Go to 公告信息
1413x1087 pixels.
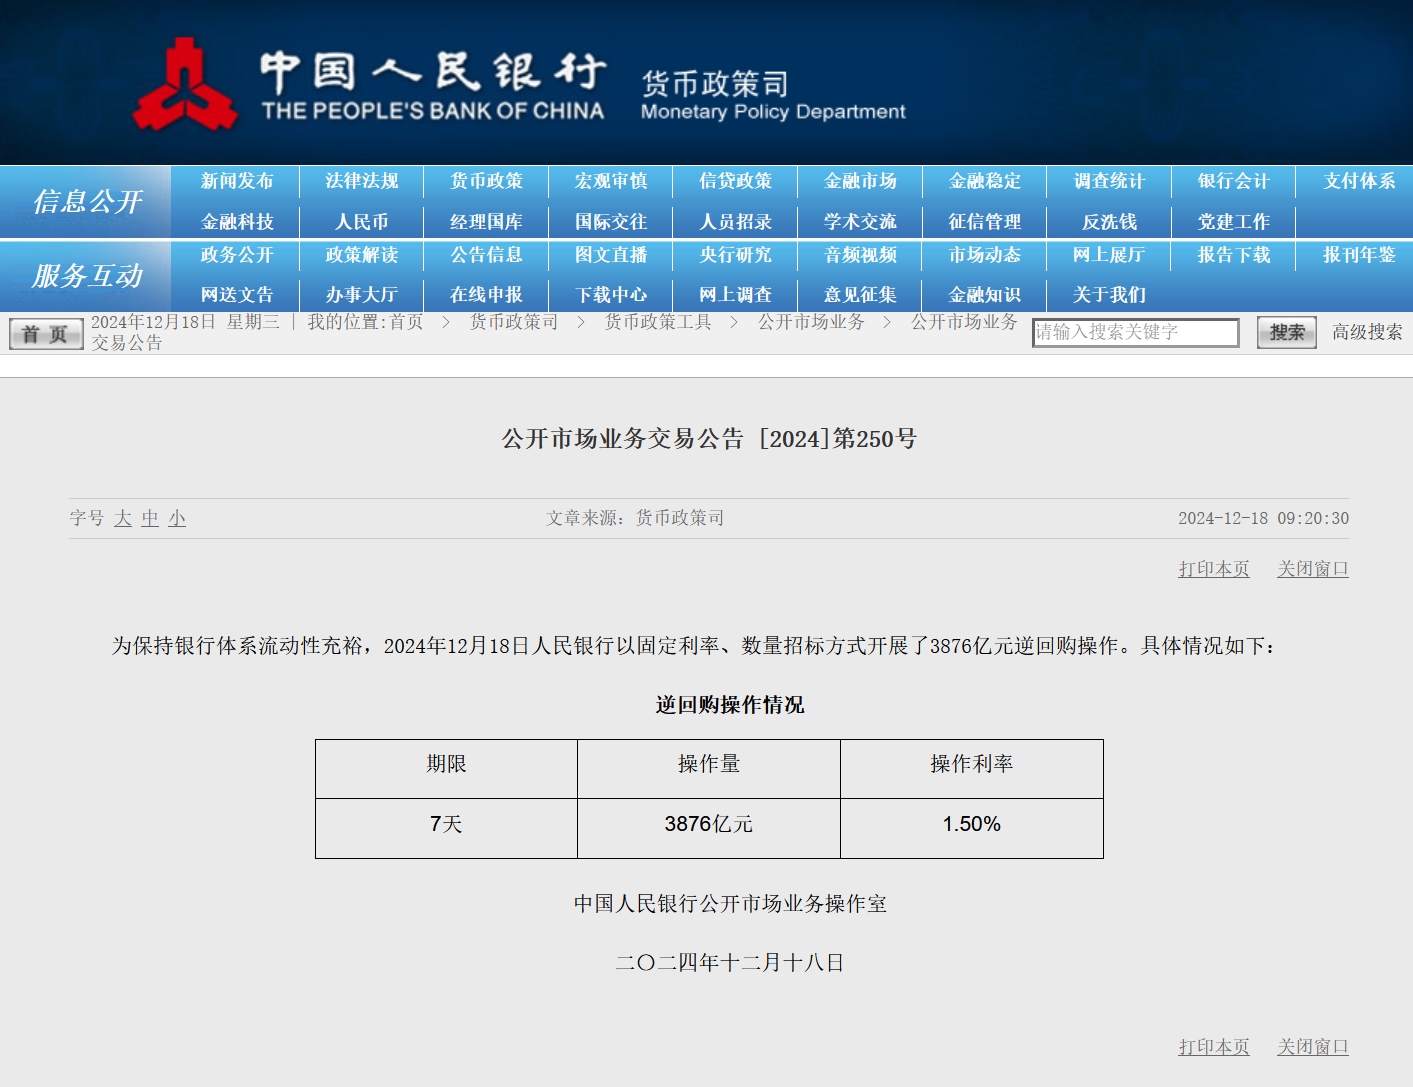click(487, 255)
